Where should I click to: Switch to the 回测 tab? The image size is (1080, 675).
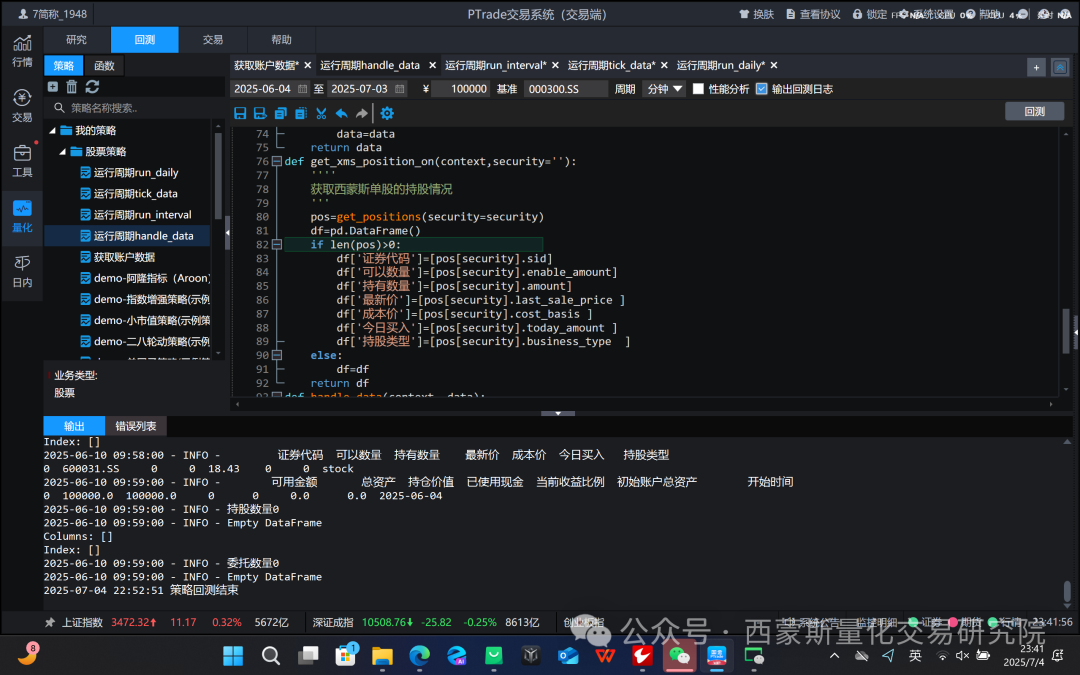[145, 40]
